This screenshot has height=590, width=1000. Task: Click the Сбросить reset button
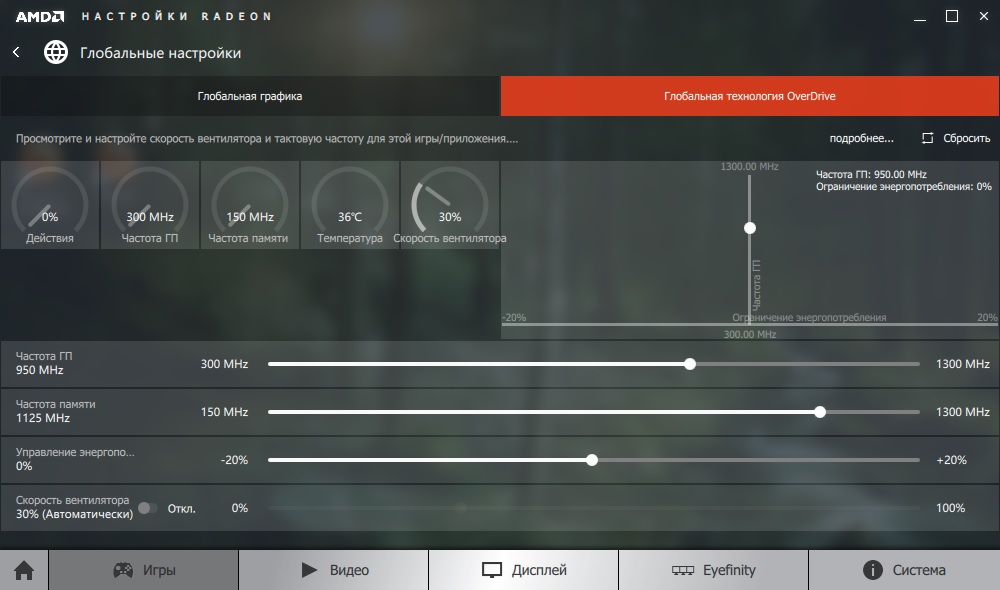pos(956,138)
